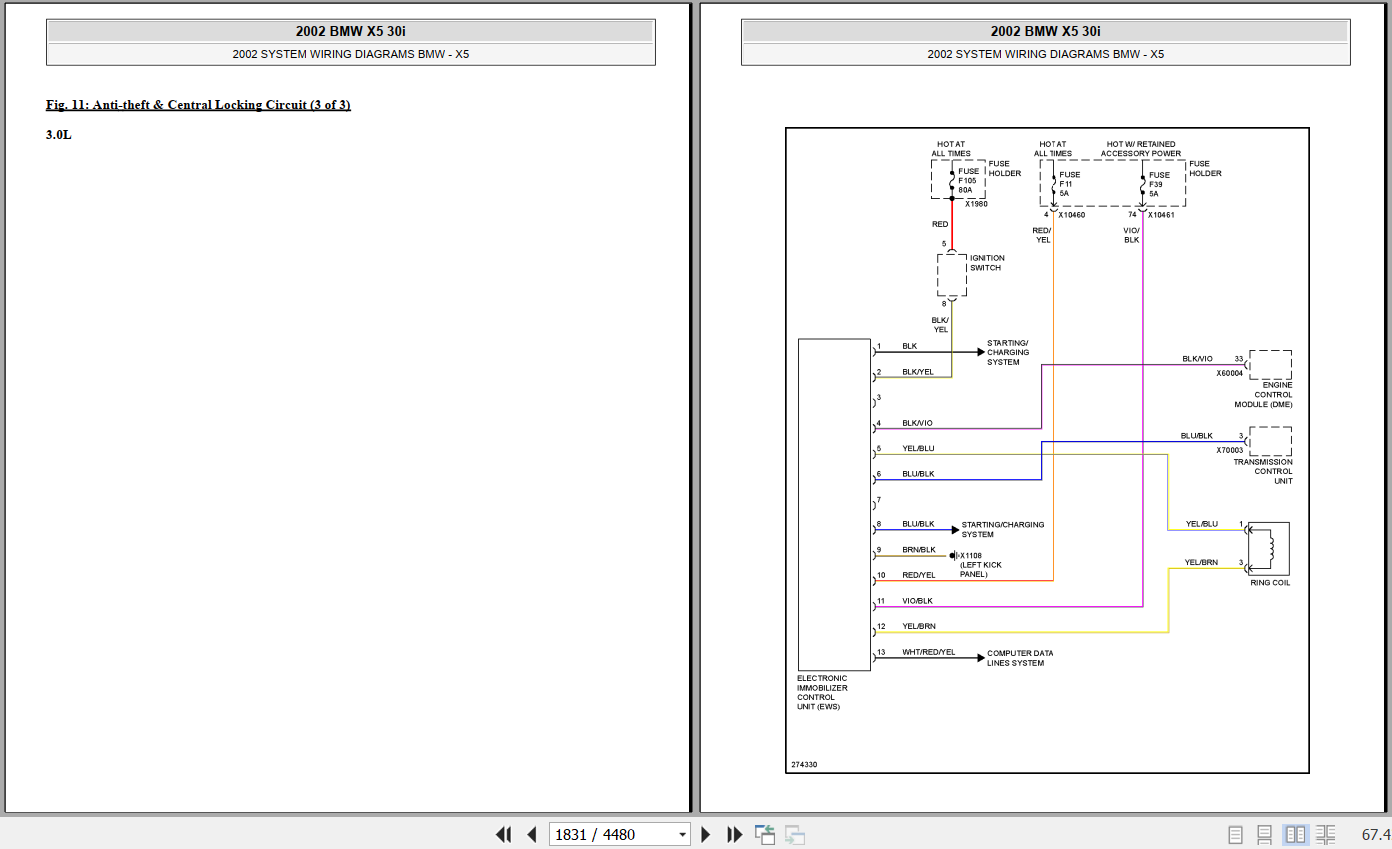This screenshot has width=1392, height=849.
Task: Switch to single page layout
Action: 1236,834
